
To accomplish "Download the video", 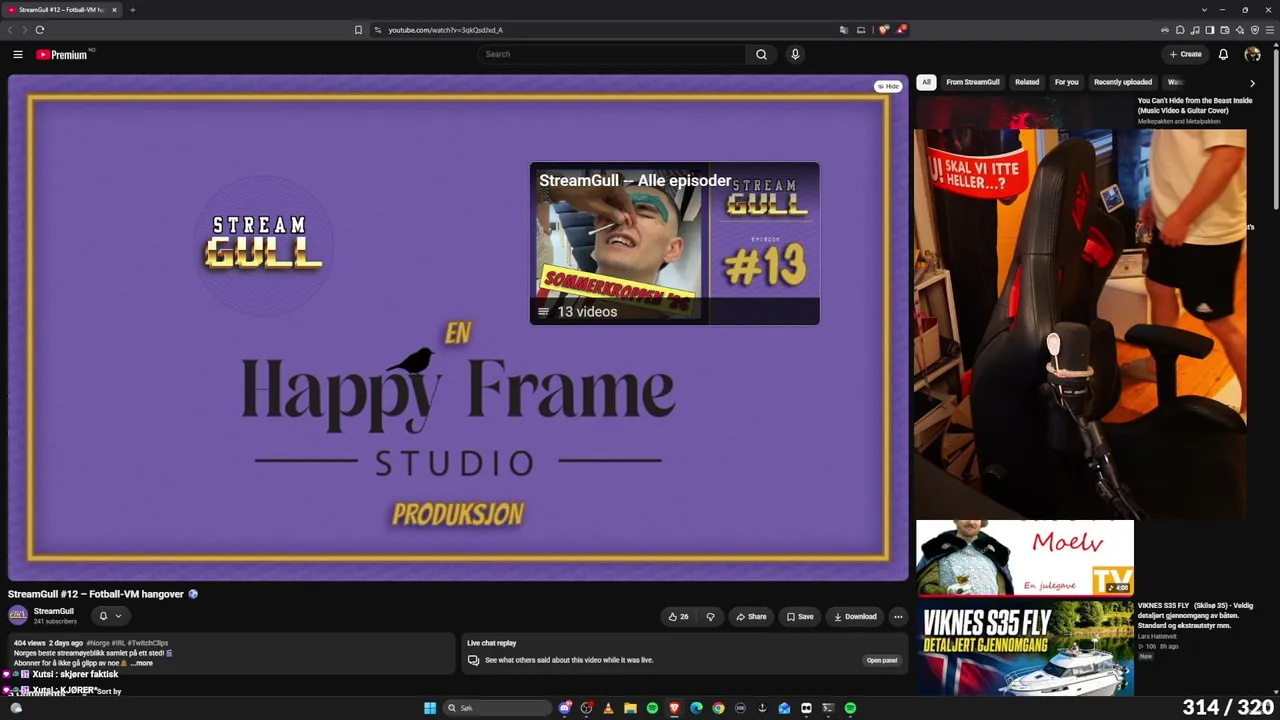I will click(x=855, y=617).
